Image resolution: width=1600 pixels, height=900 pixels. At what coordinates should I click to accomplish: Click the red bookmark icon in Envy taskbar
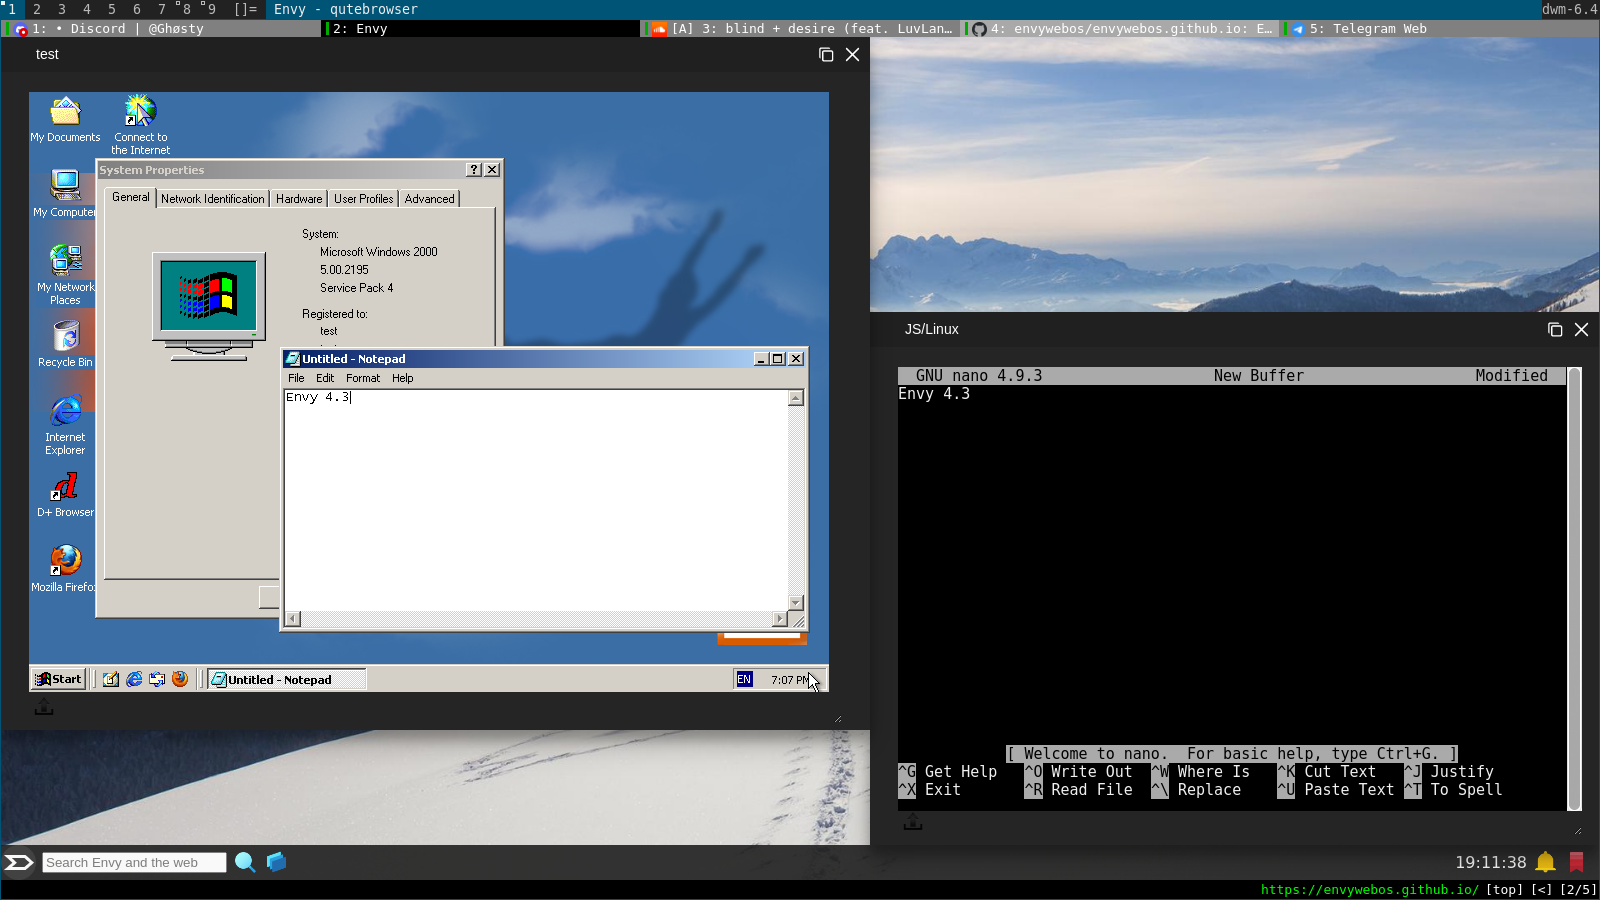click(x=1577, y=862)
